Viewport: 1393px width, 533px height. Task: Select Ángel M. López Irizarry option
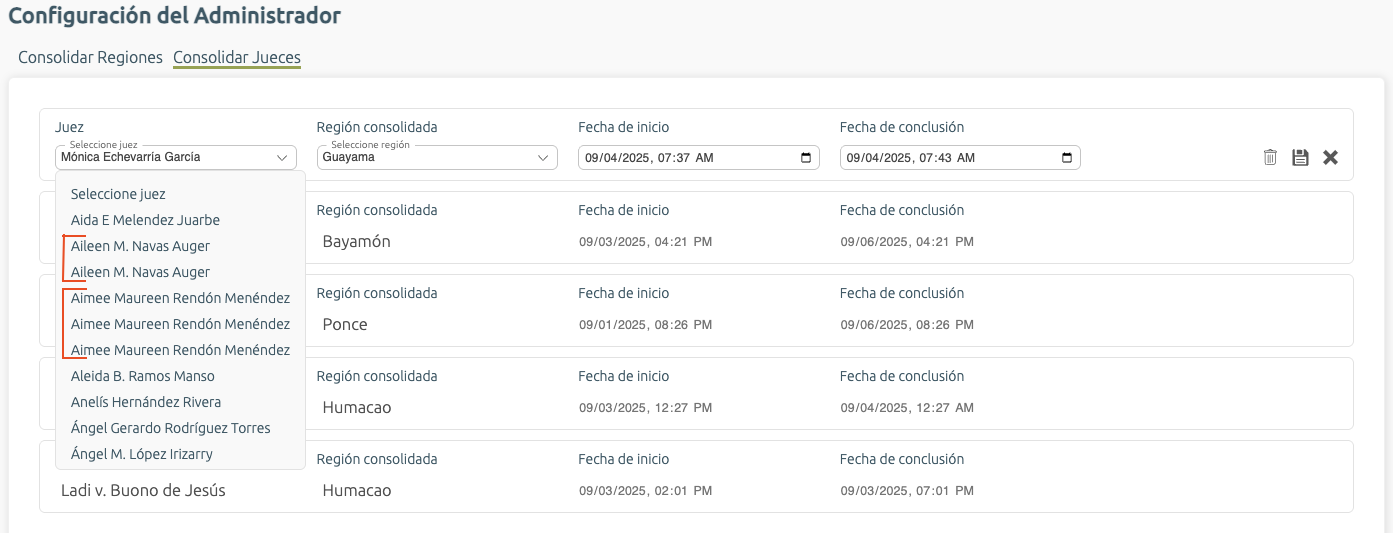[x=141, y=454]
